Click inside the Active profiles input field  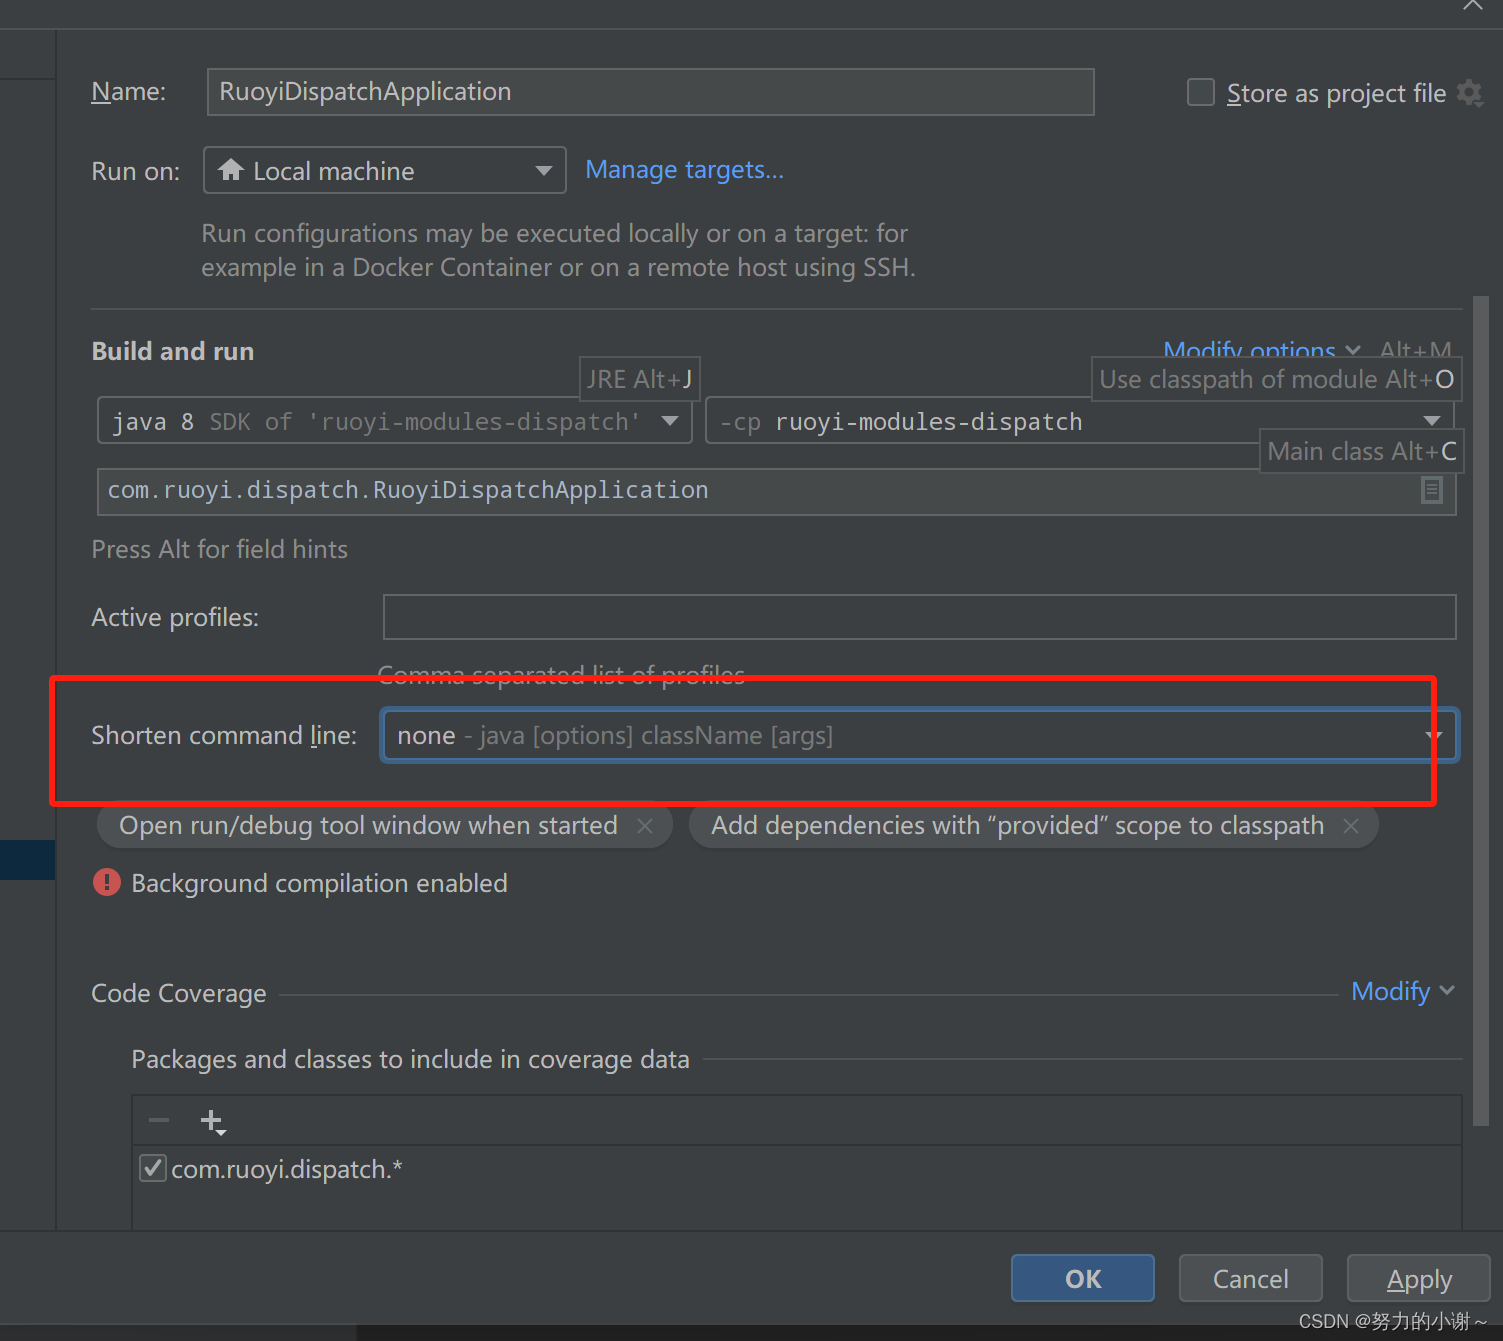pos(918,617)
